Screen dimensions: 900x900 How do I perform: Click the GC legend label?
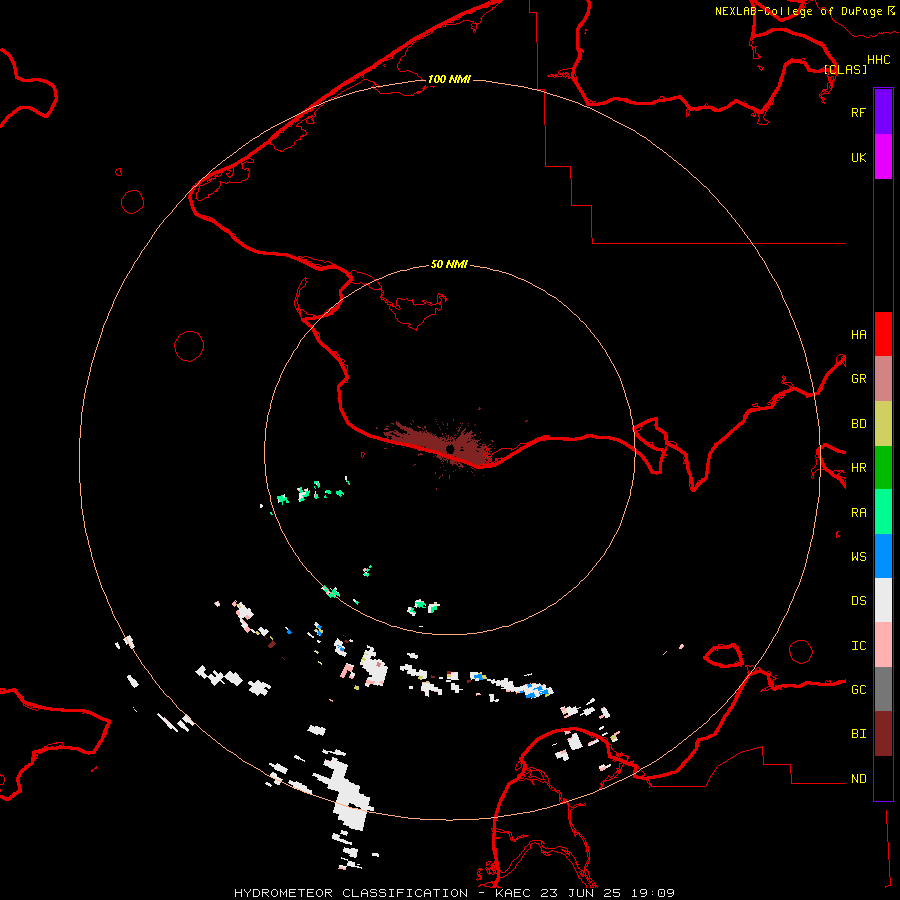tap(858, 690)
